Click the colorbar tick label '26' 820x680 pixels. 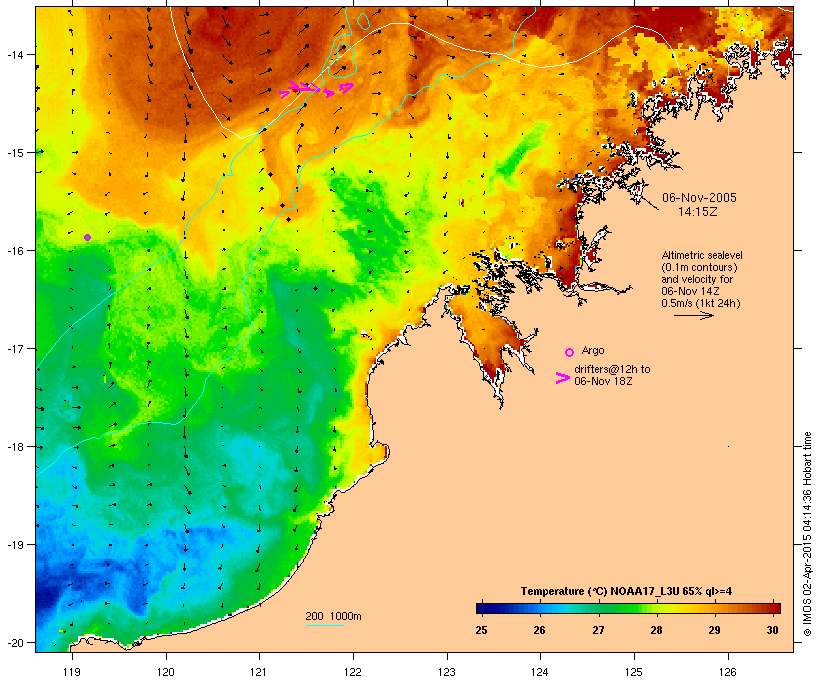tap(540, 630)
